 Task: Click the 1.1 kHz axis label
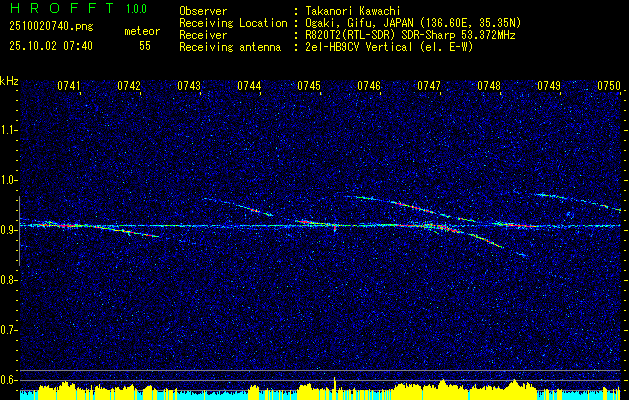click(8, 130)
